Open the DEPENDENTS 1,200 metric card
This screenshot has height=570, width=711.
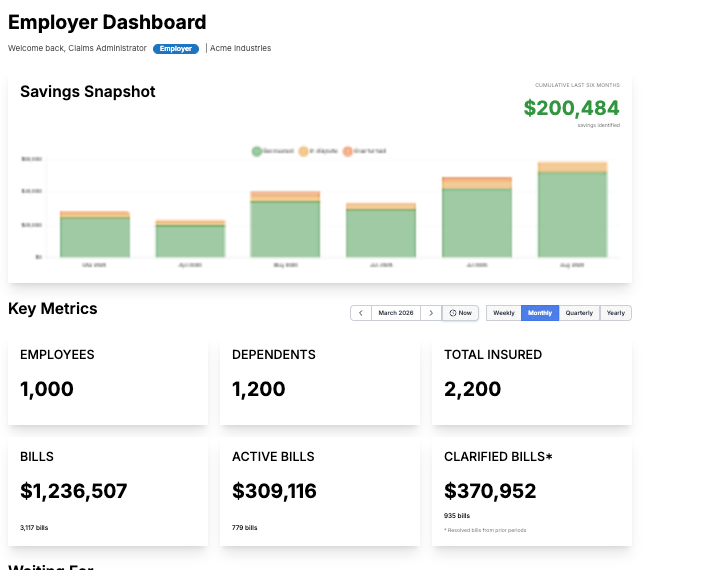(320, 382)
